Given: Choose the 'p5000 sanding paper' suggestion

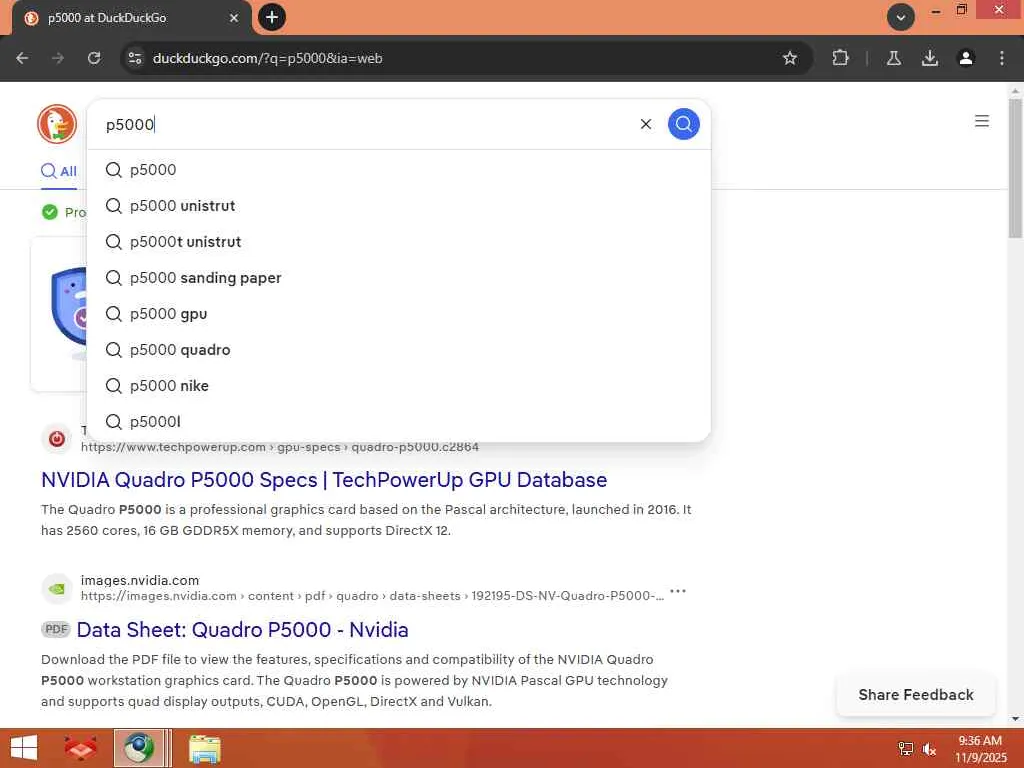Looking at the screenshot, I should pos(398,278).
